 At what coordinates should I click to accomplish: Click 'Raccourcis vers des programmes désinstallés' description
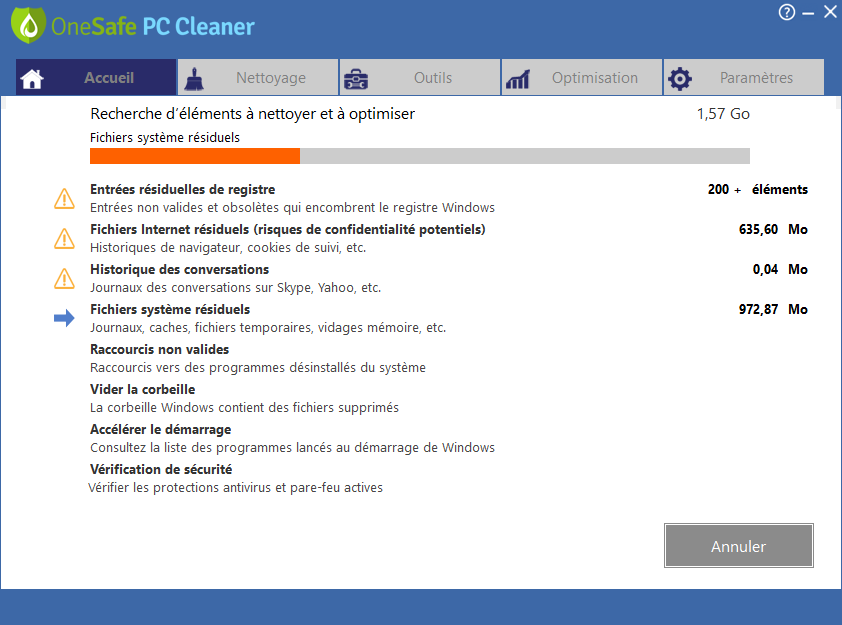click(x=258, y=368)
